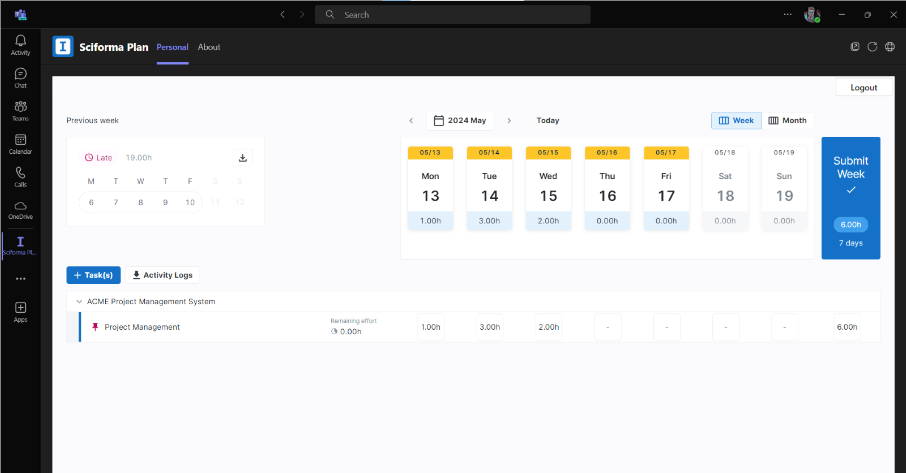Open the Calendar app icon
The height and width of the screenshot is (473, 906).
[x=20, y=143]
